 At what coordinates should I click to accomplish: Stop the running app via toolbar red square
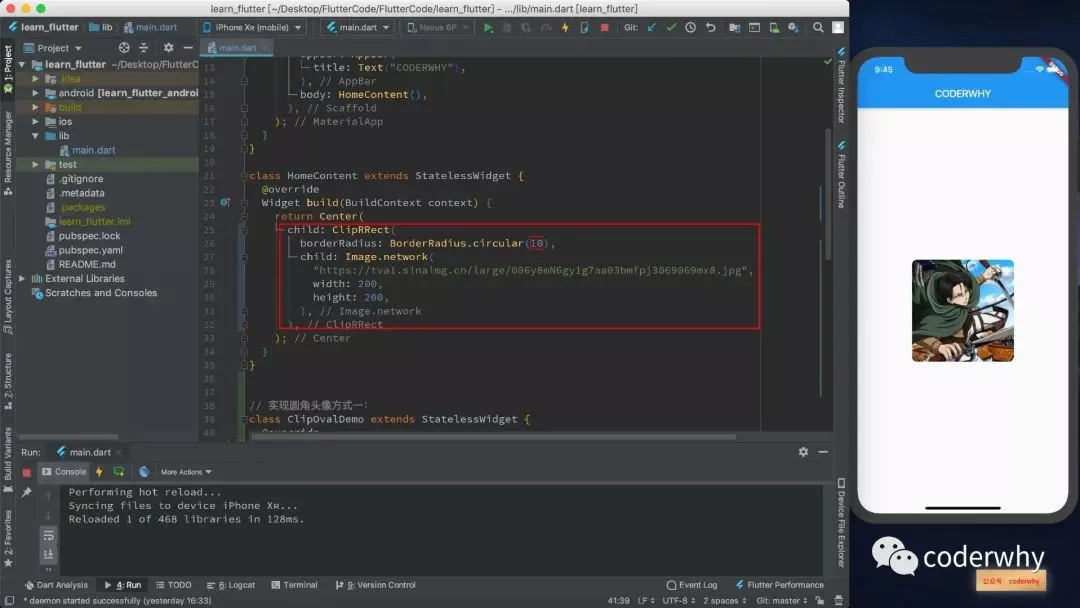click(x=604, y=28)
